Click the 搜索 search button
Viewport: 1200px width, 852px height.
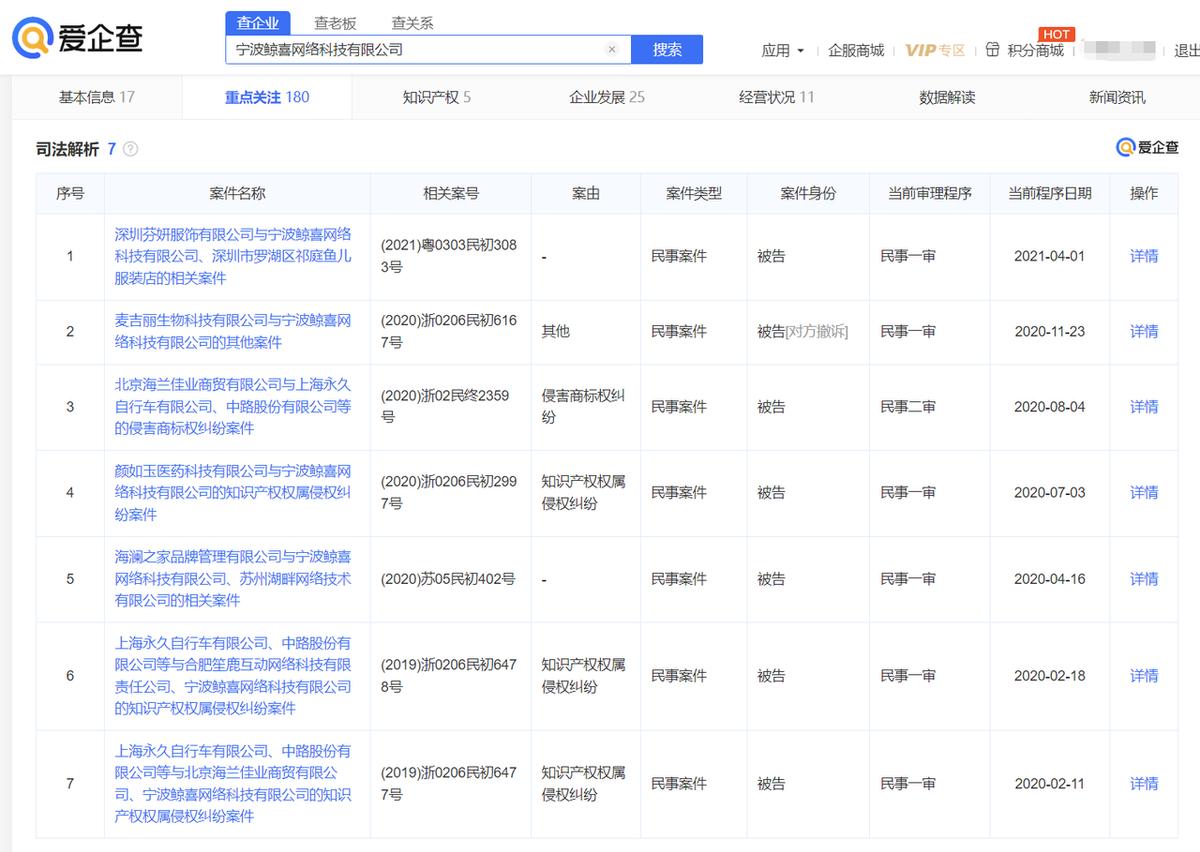(667, 48)
